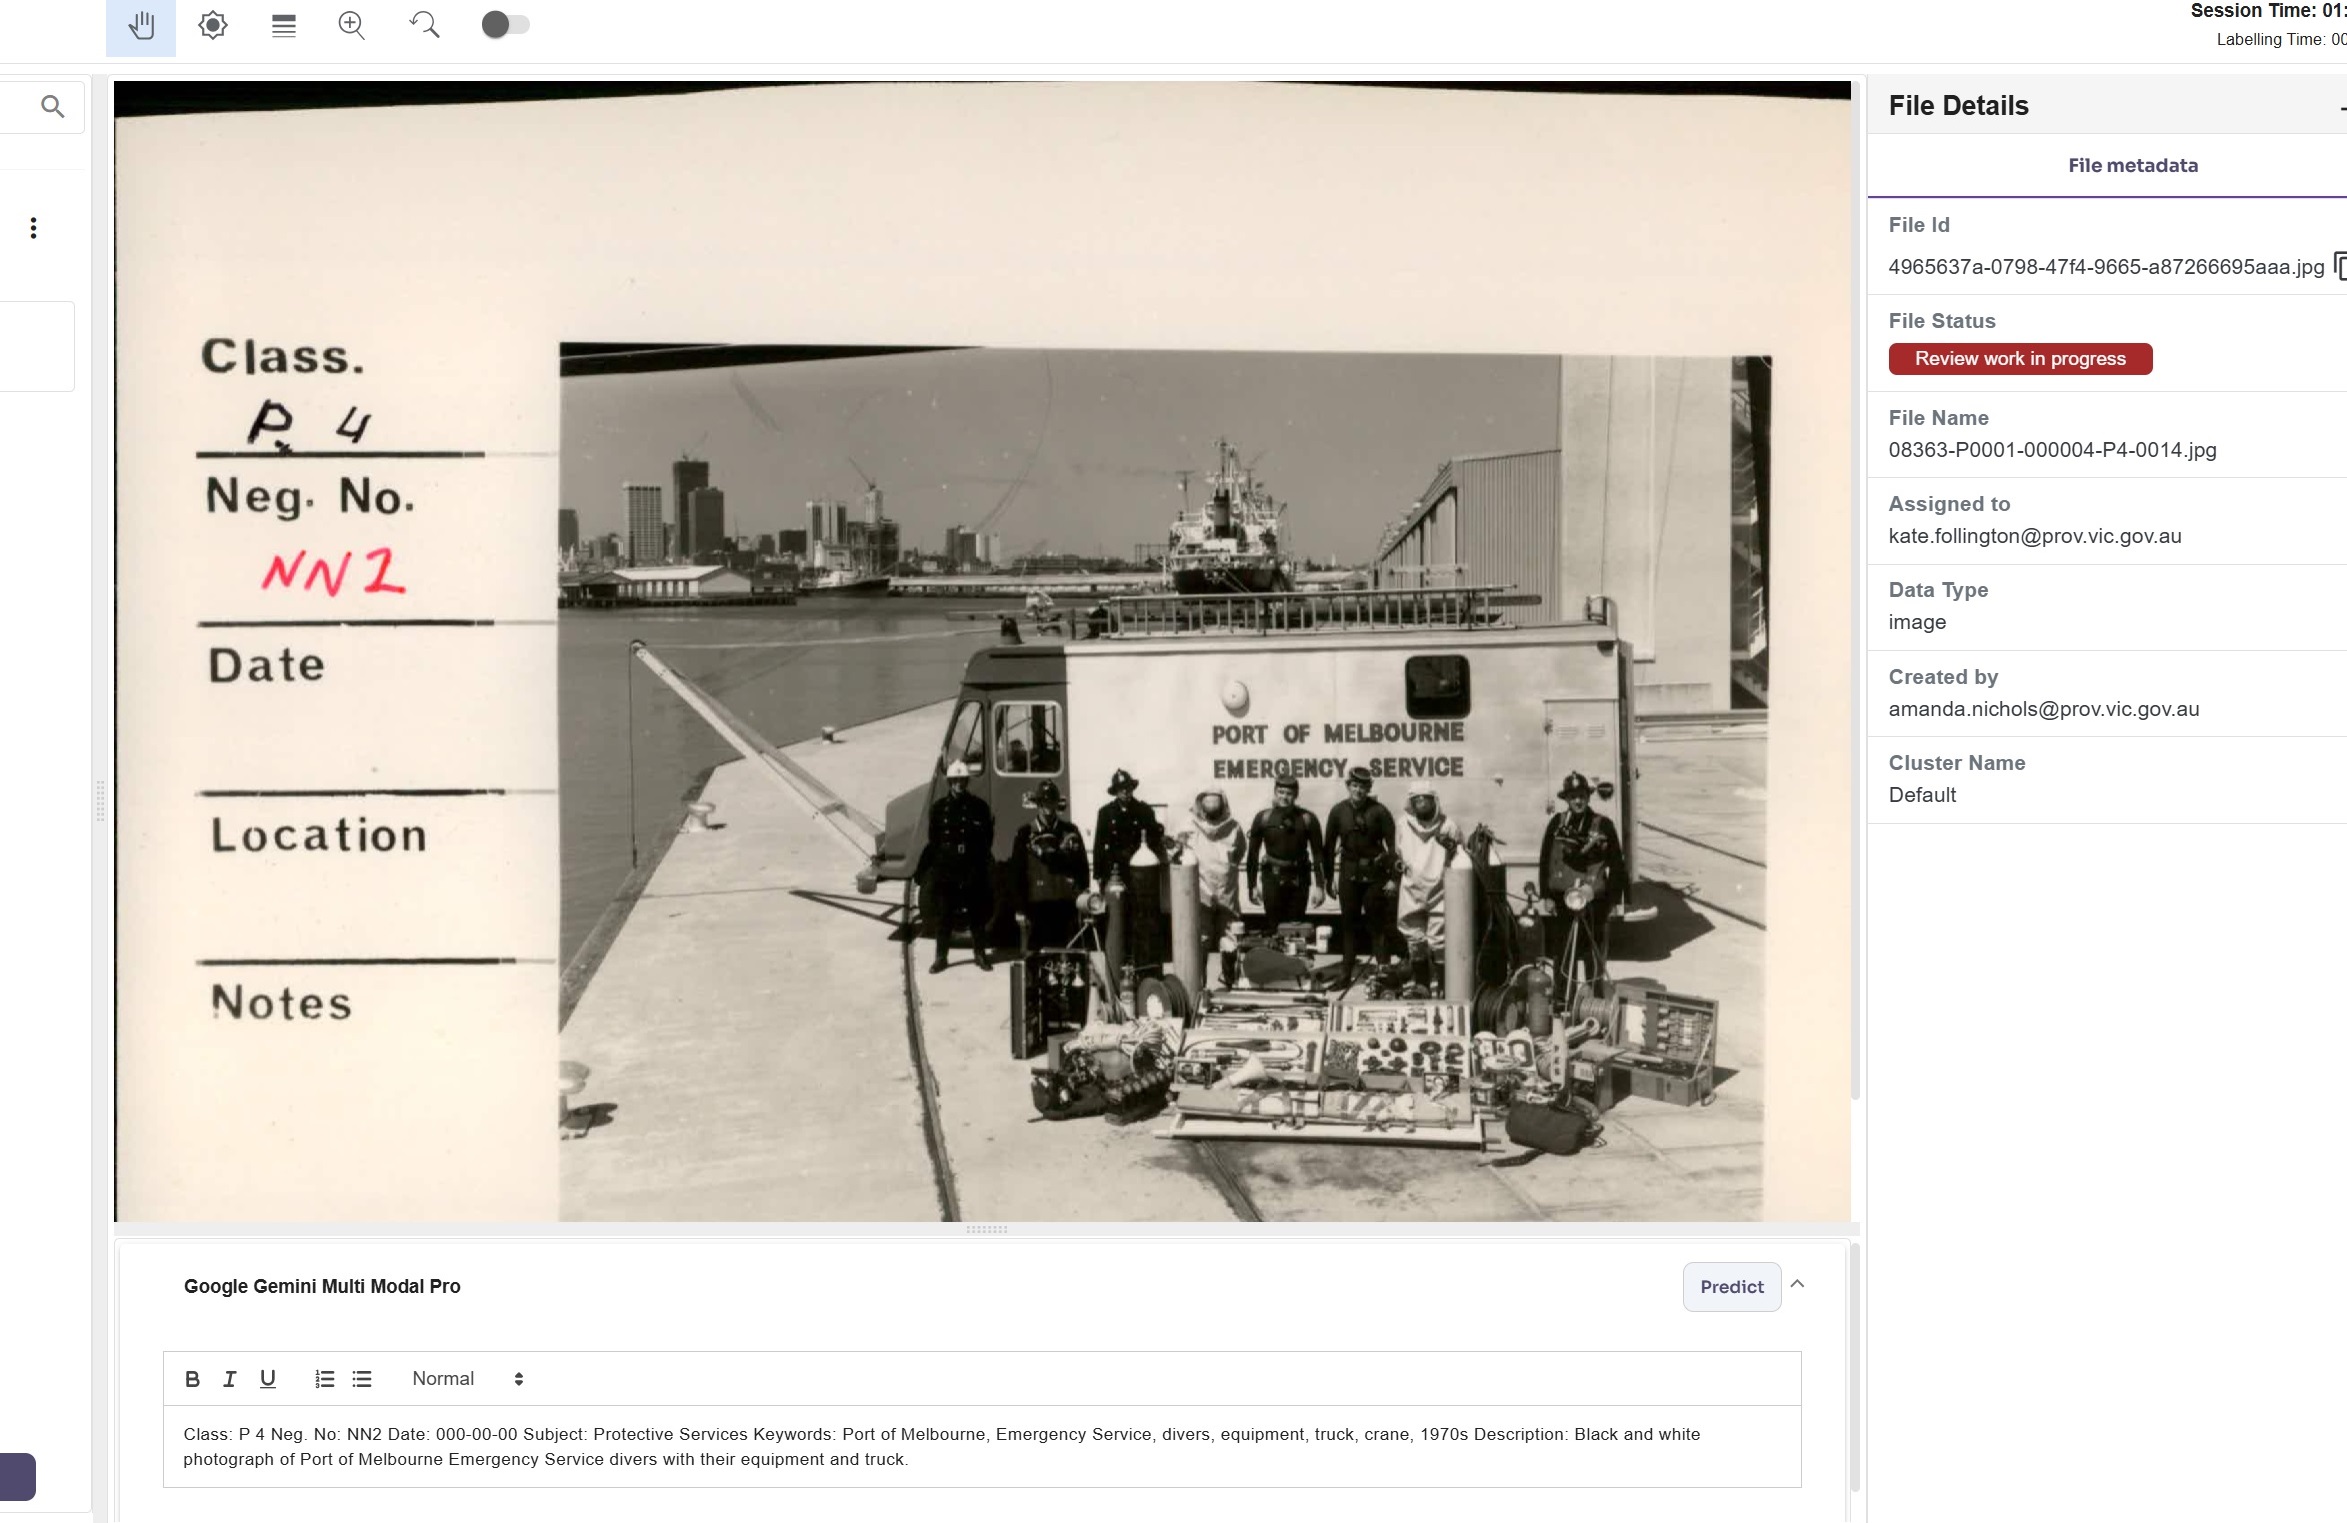Screen dimensions: 2347x1523
Task: Click the bottom panel vertical scrollbar
Action: [1854, 1368]
